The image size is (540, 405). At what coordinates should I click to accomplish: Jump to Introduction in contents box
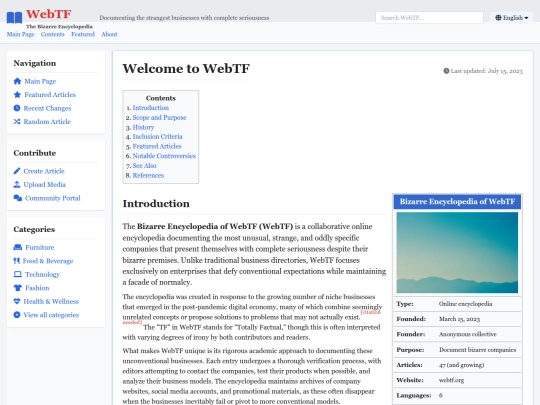click(150, 108)
